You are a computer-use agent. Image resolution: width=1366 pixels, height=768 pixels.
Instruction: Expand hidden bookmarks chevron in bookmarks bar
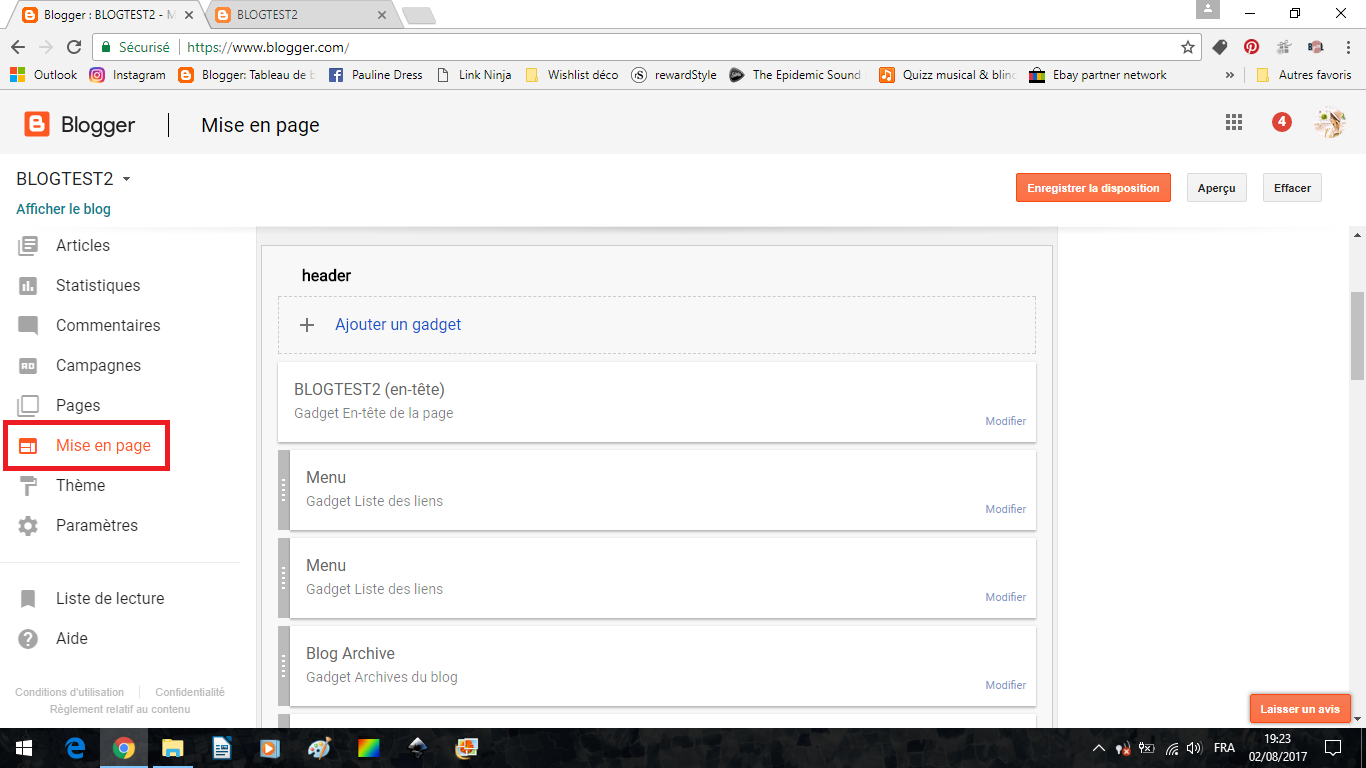1230,75
